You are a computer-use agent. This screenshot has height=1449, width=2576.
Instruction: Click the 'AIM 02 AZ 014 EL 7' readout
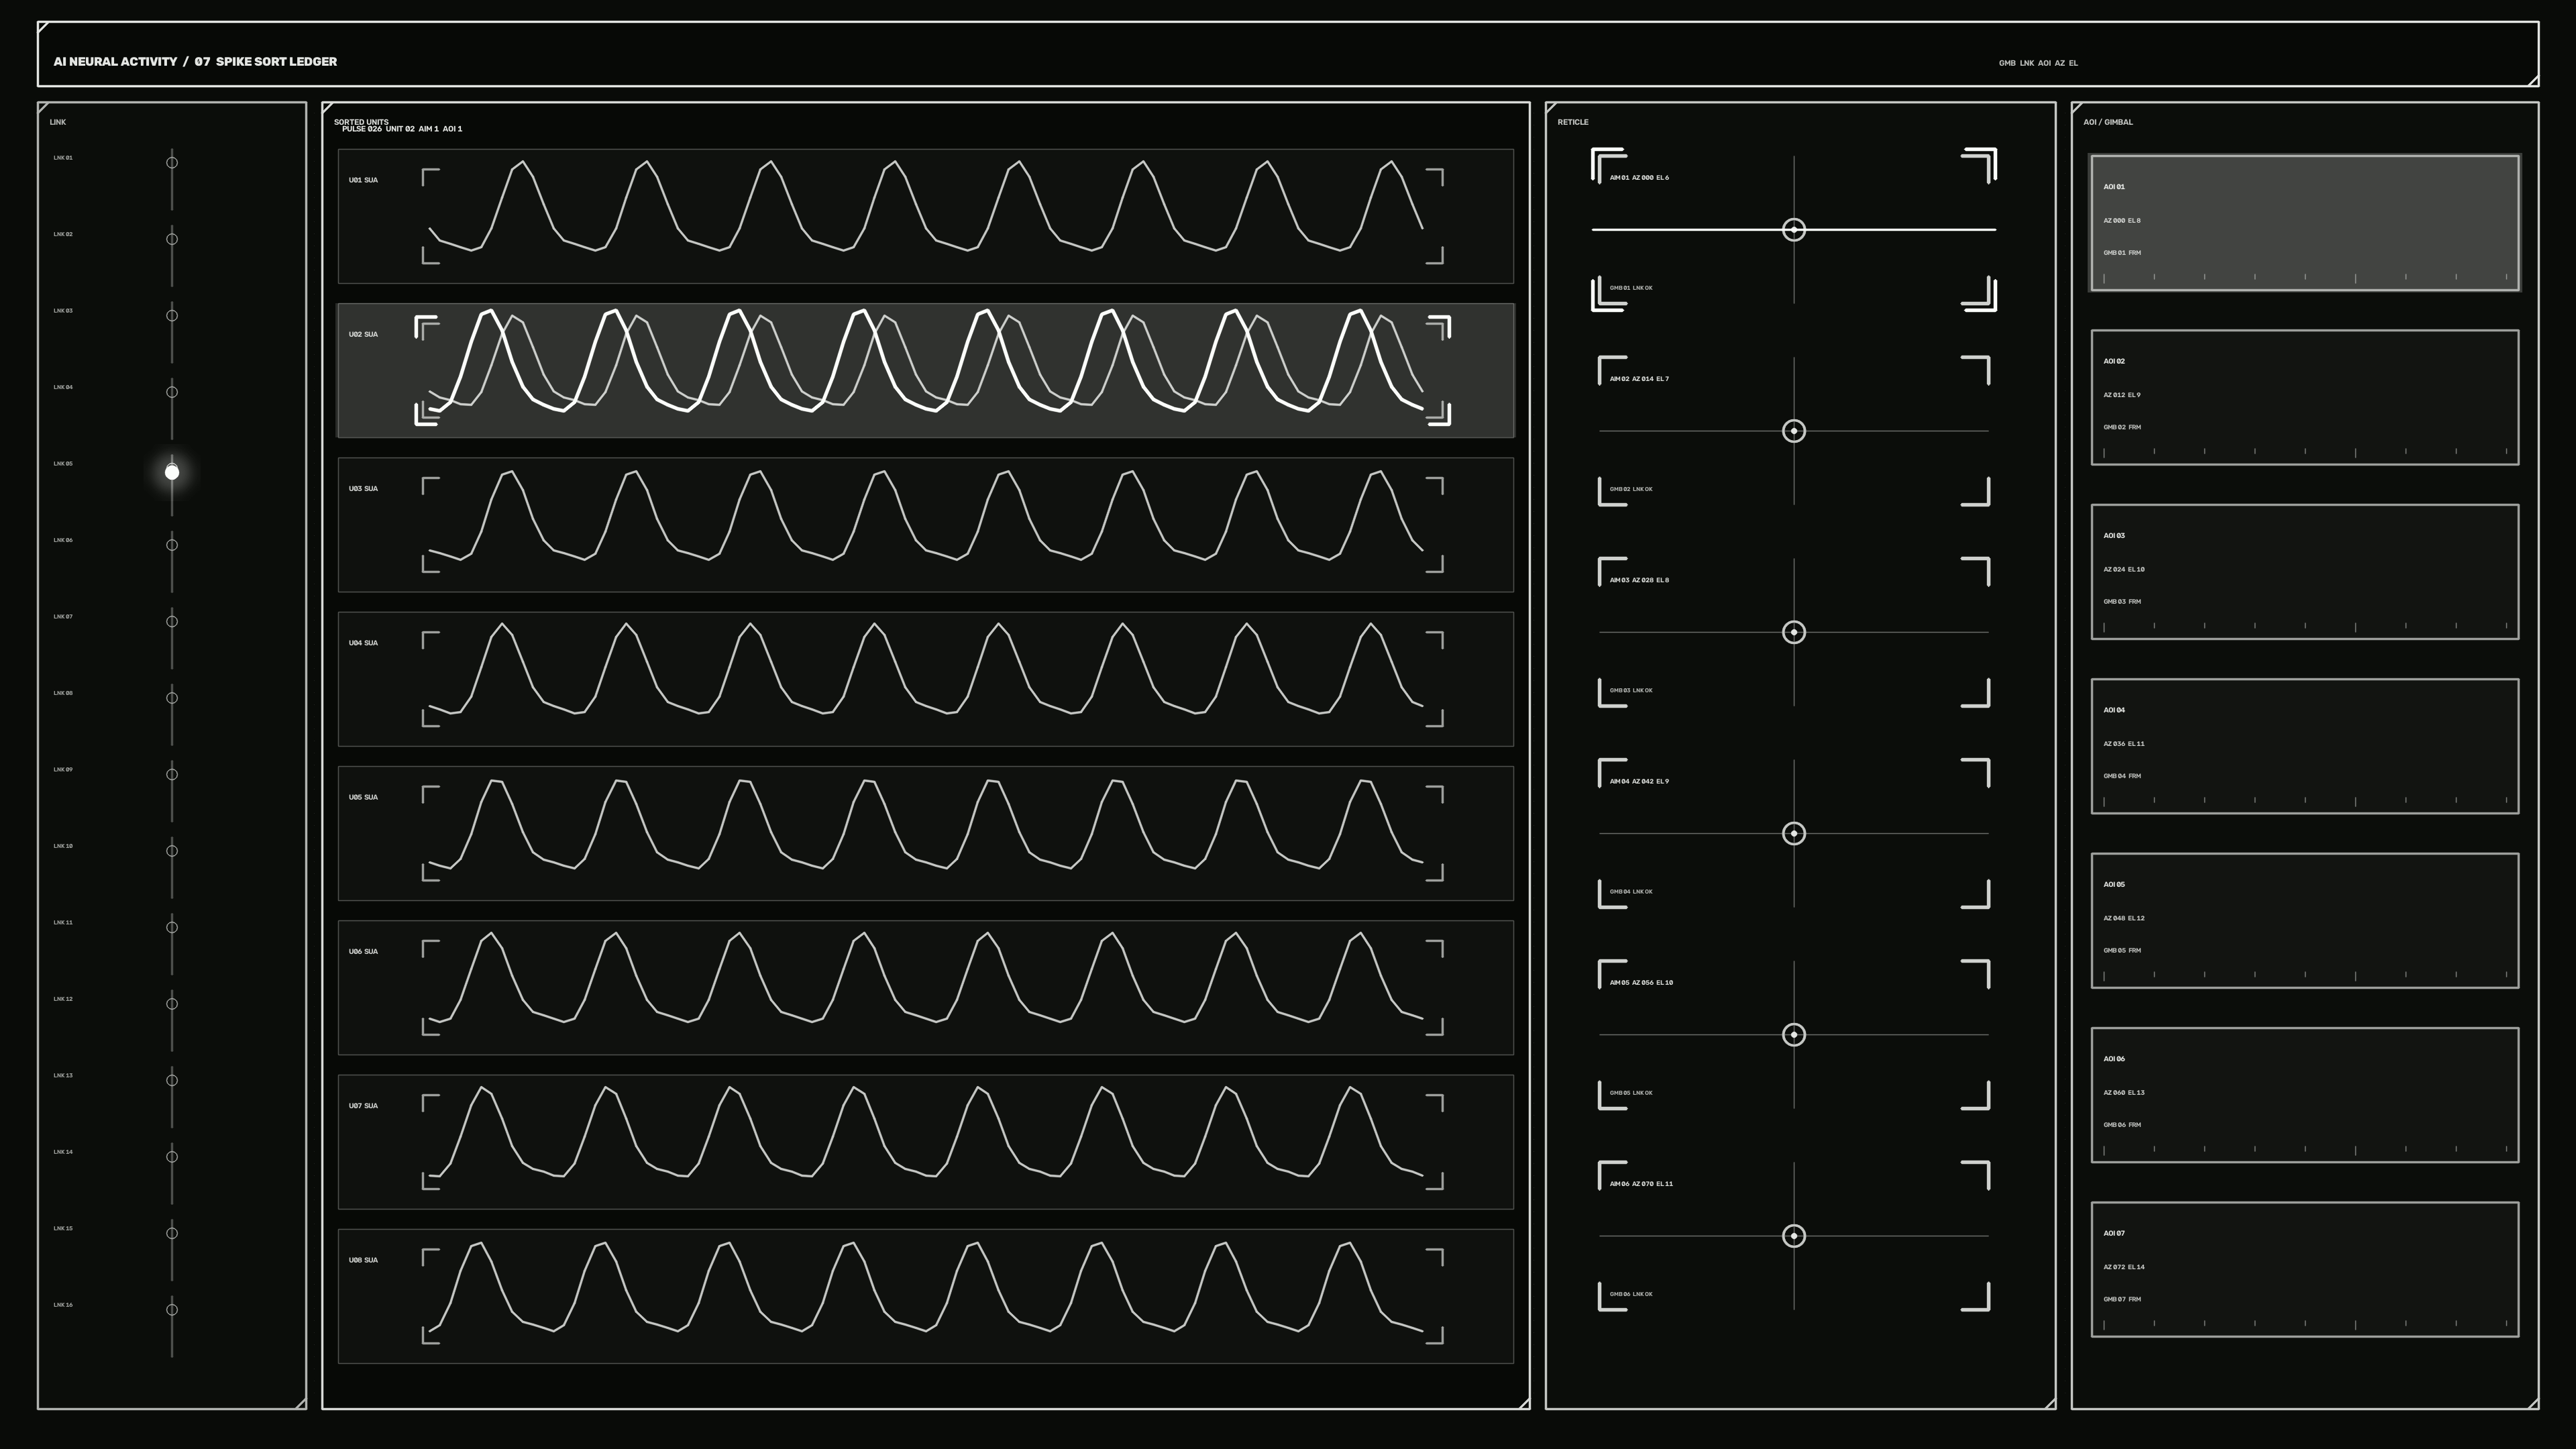click(x=1639, y=379)
